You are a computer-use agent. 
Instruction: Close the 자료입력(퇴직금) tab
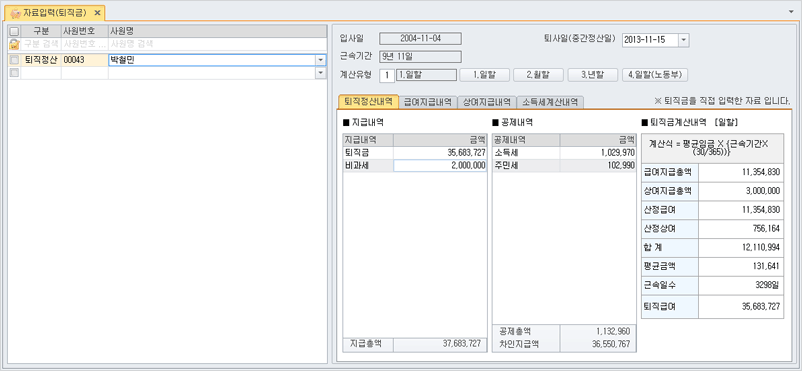[x=97, y=12]
